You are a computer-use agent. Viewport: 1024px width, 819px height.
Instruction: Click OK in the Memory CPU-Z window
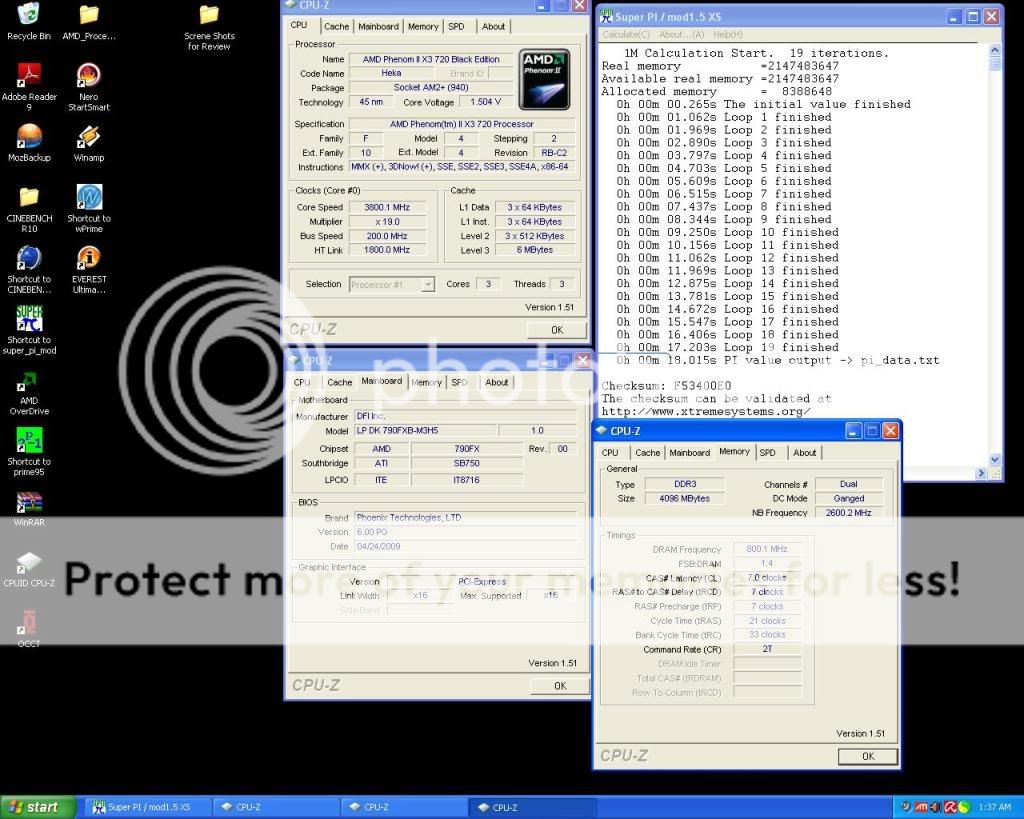click(868, 756)
